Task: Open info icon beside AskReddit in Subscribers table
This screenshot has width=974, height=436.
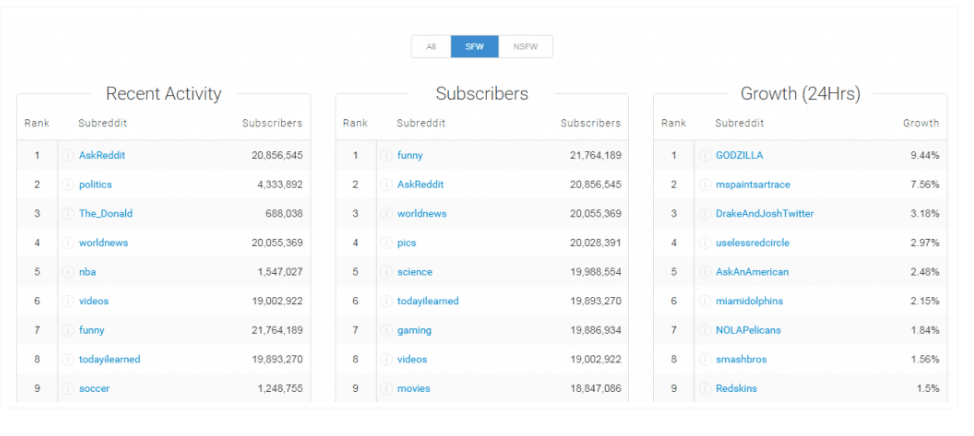Action: coord(386,184)
